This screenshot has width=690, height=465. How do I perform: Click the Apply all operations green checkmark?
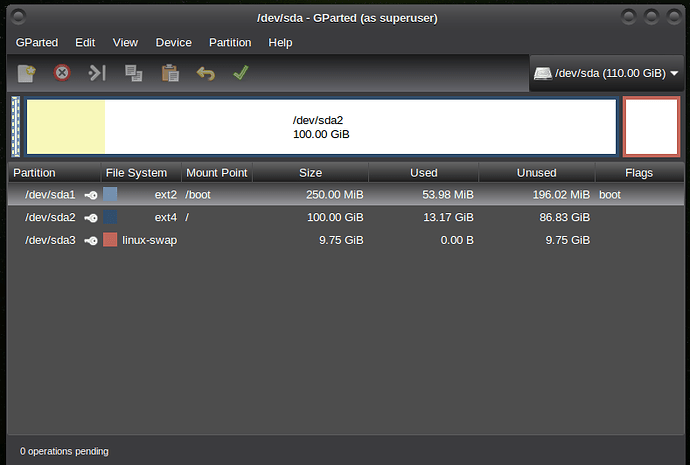[x=241, y=73]
